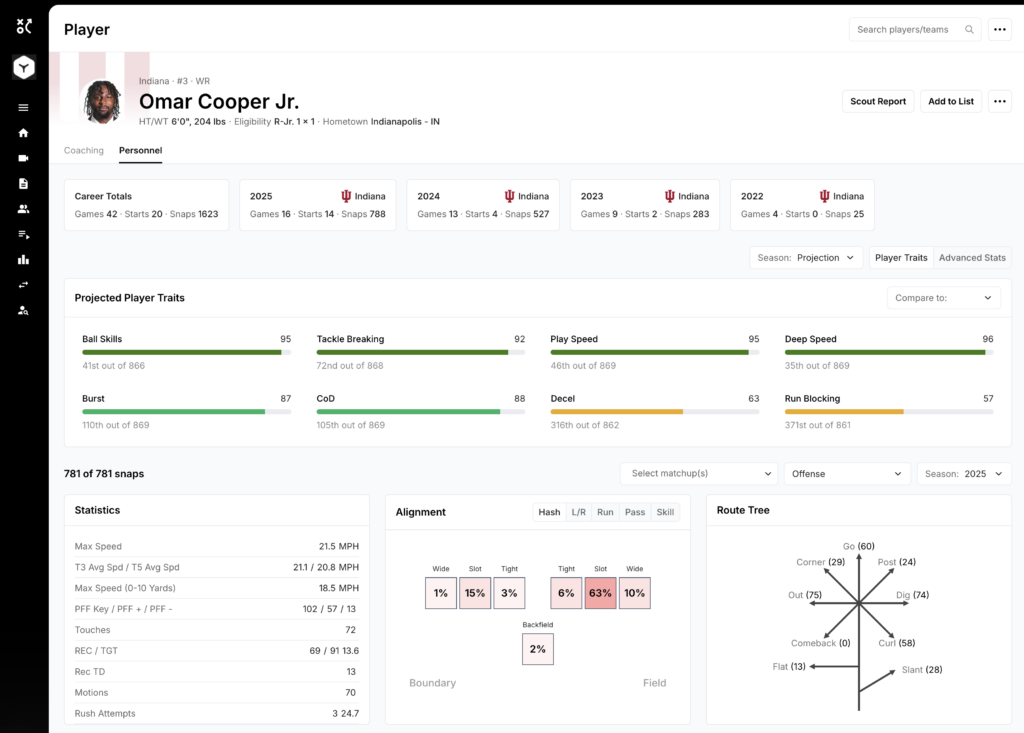1024x733 pixels.
Task: Select the Personnel tab
Action: (x=140, y=150)
